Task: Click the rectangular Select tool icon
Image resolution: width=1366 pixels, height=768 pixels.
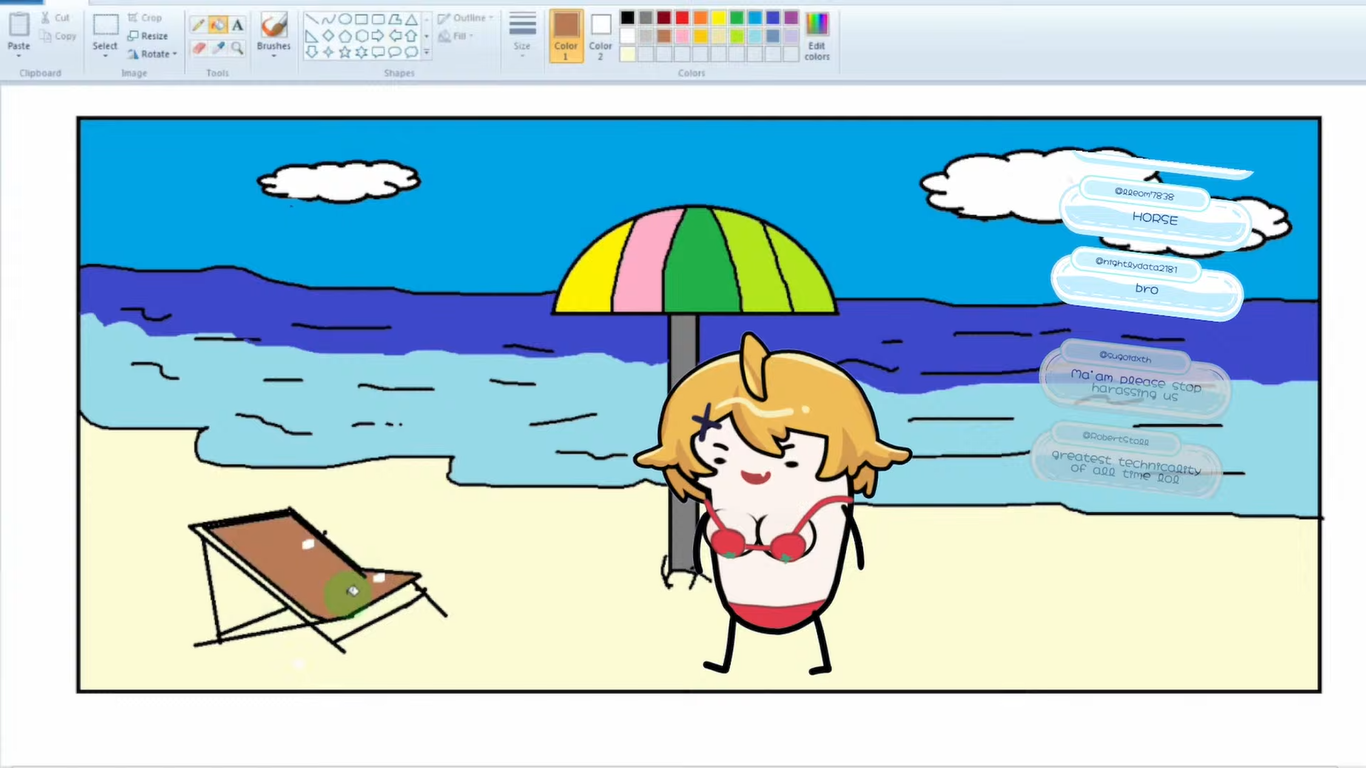Action: pyautogui.click(x=105, y=24)
